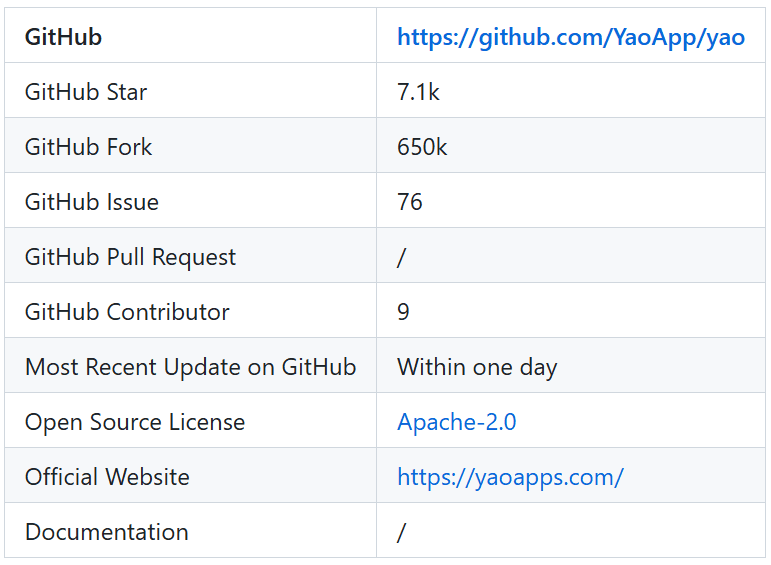771x565 pixels.
Task: Select the Official Website row label
Action: pos(107,477)
